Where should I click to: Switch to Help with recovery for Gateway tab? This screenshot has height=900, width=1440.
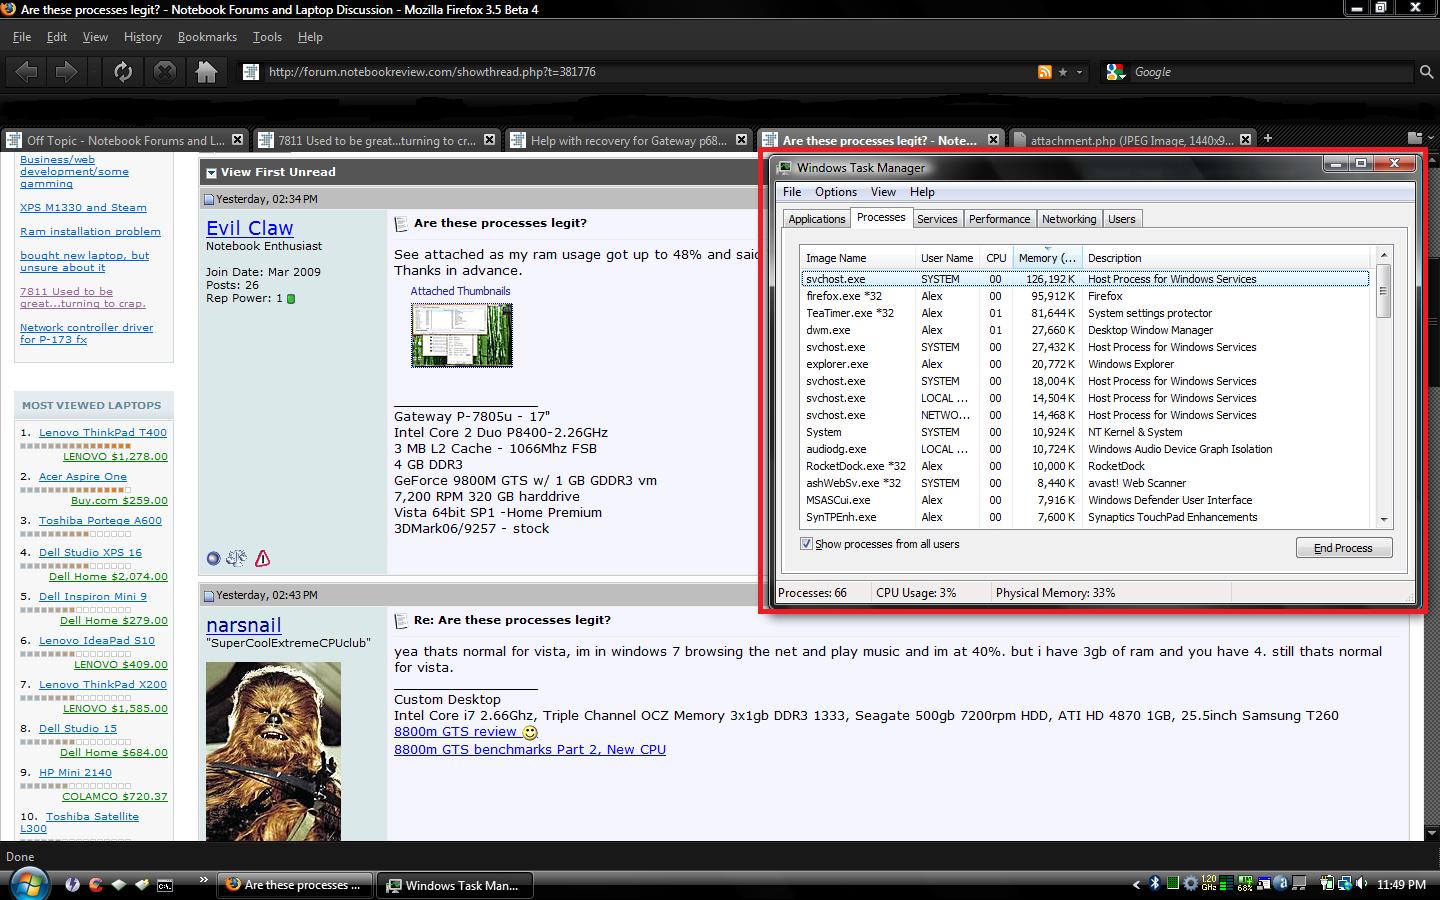pyautogui.click(x=629, y=141)
